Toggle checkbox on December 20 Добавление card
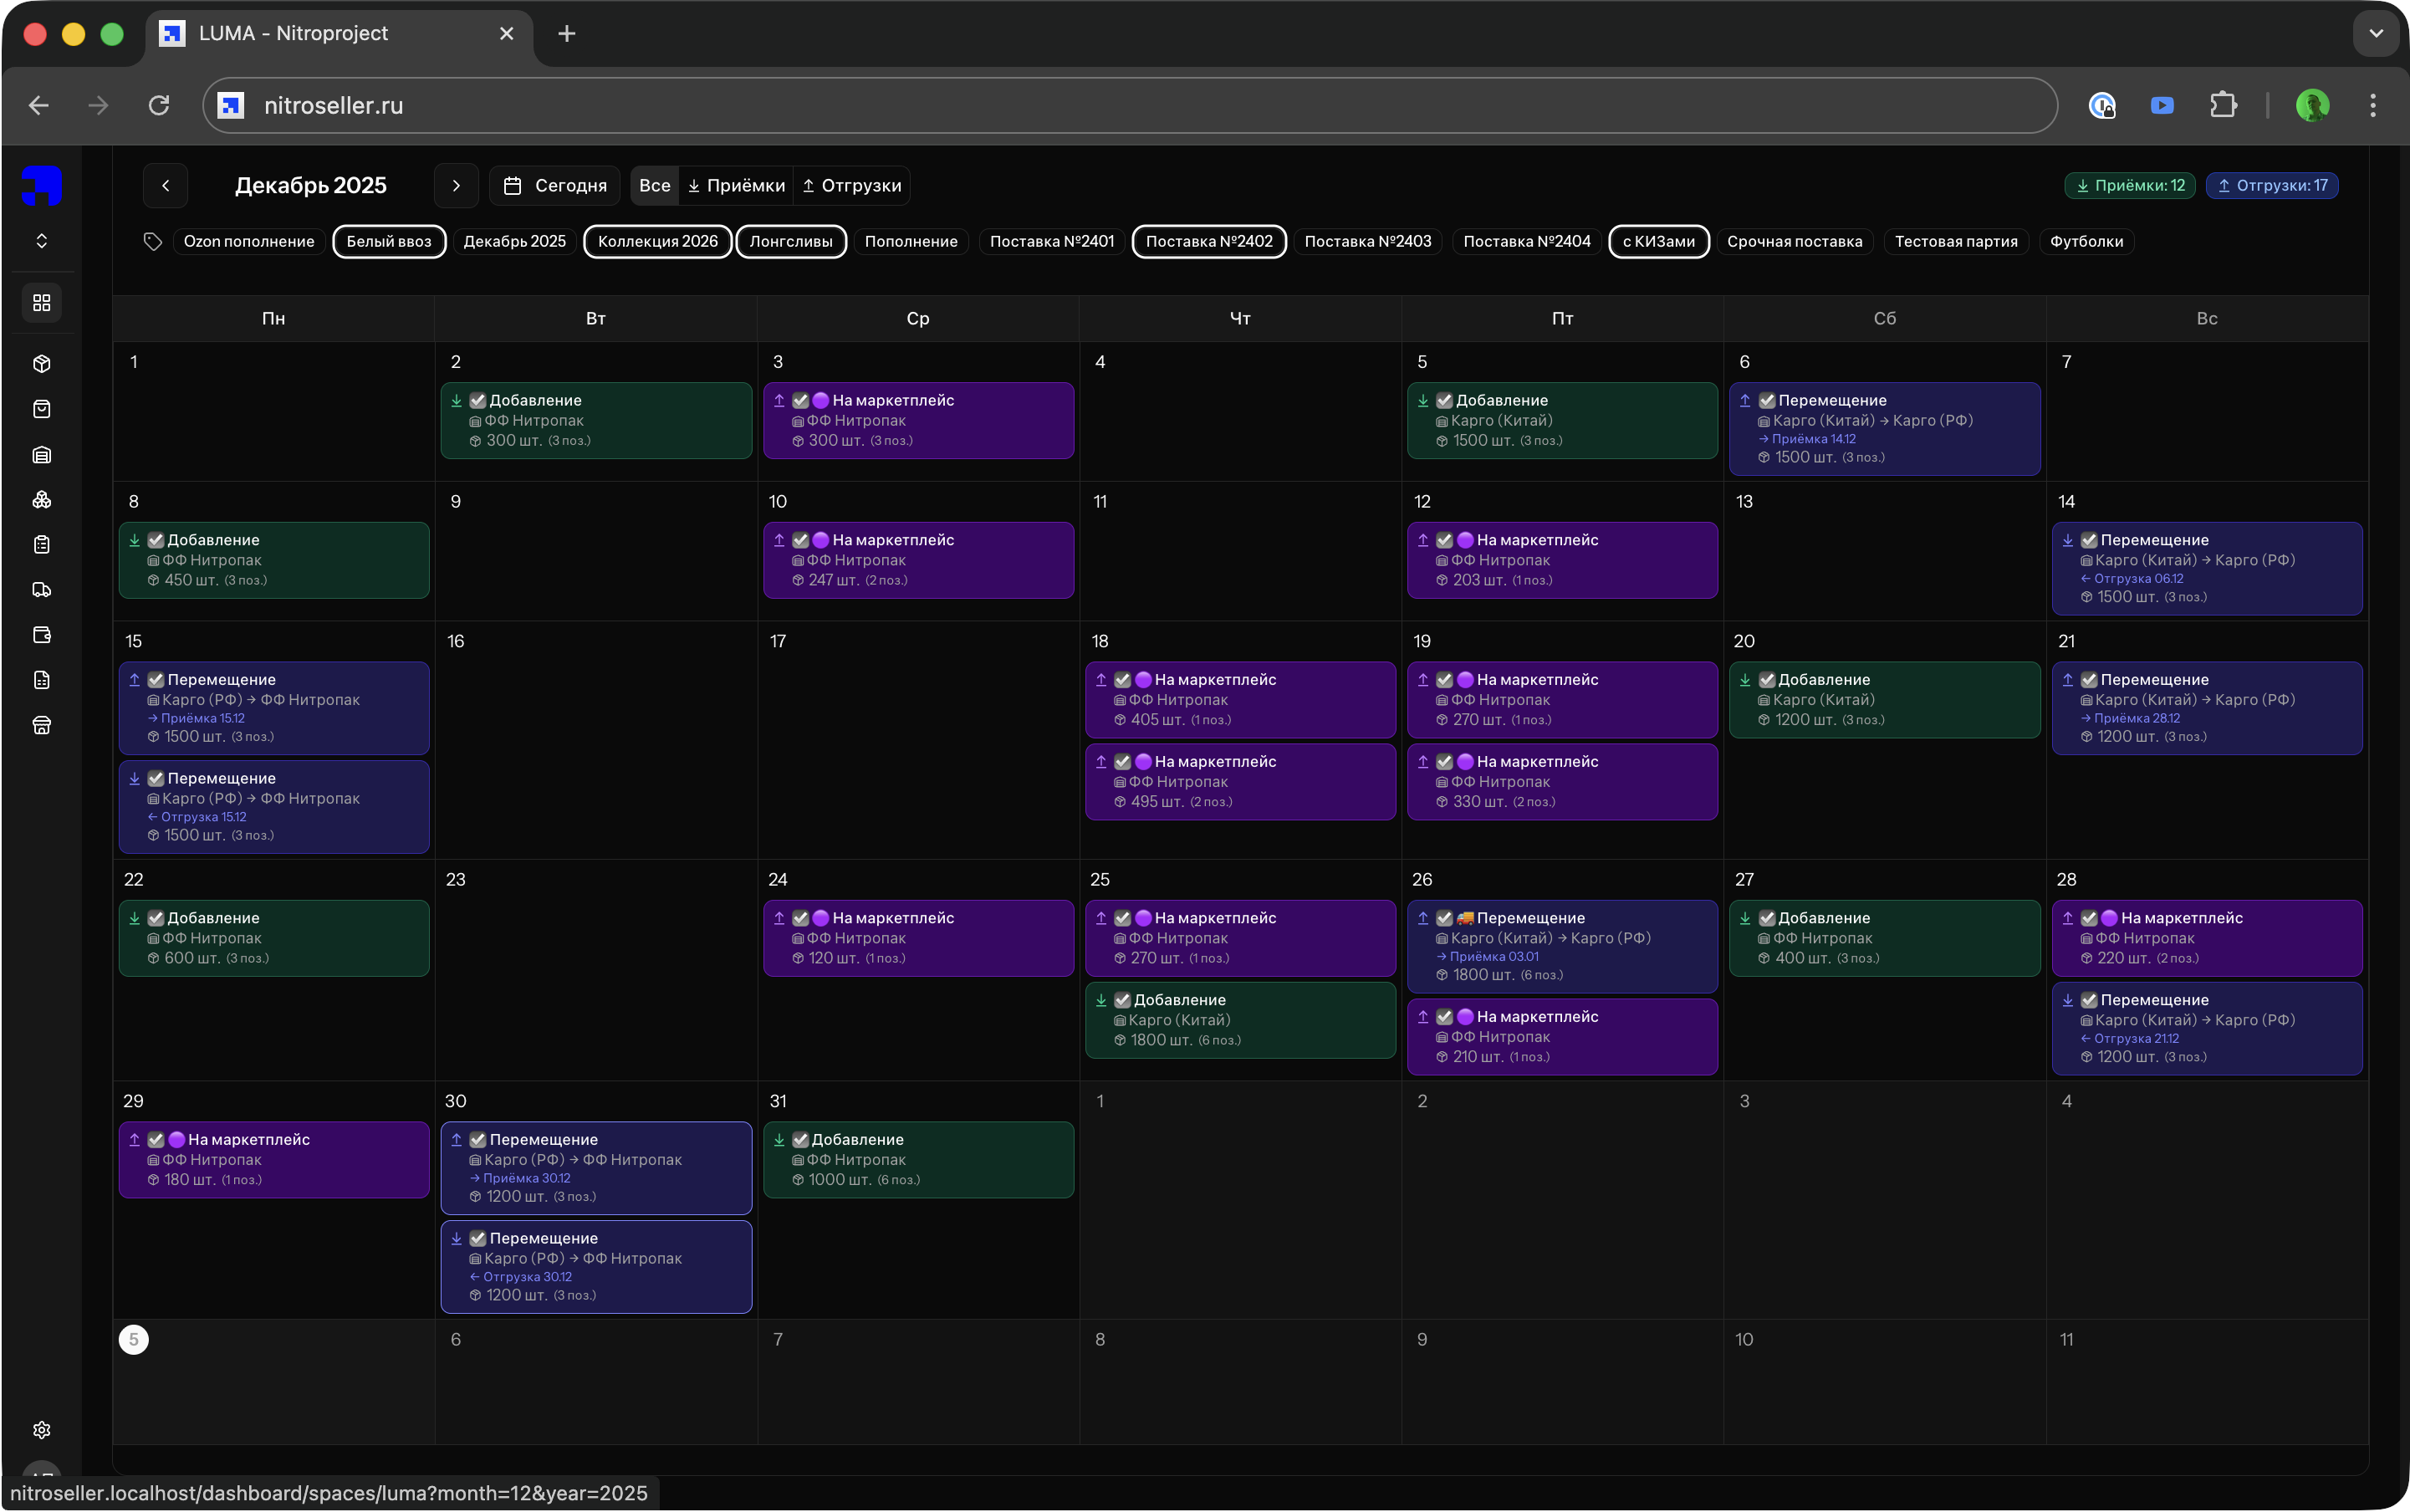This screenshot has height=1512, width=2410. pyautogui.click(x=1767, y=680)
